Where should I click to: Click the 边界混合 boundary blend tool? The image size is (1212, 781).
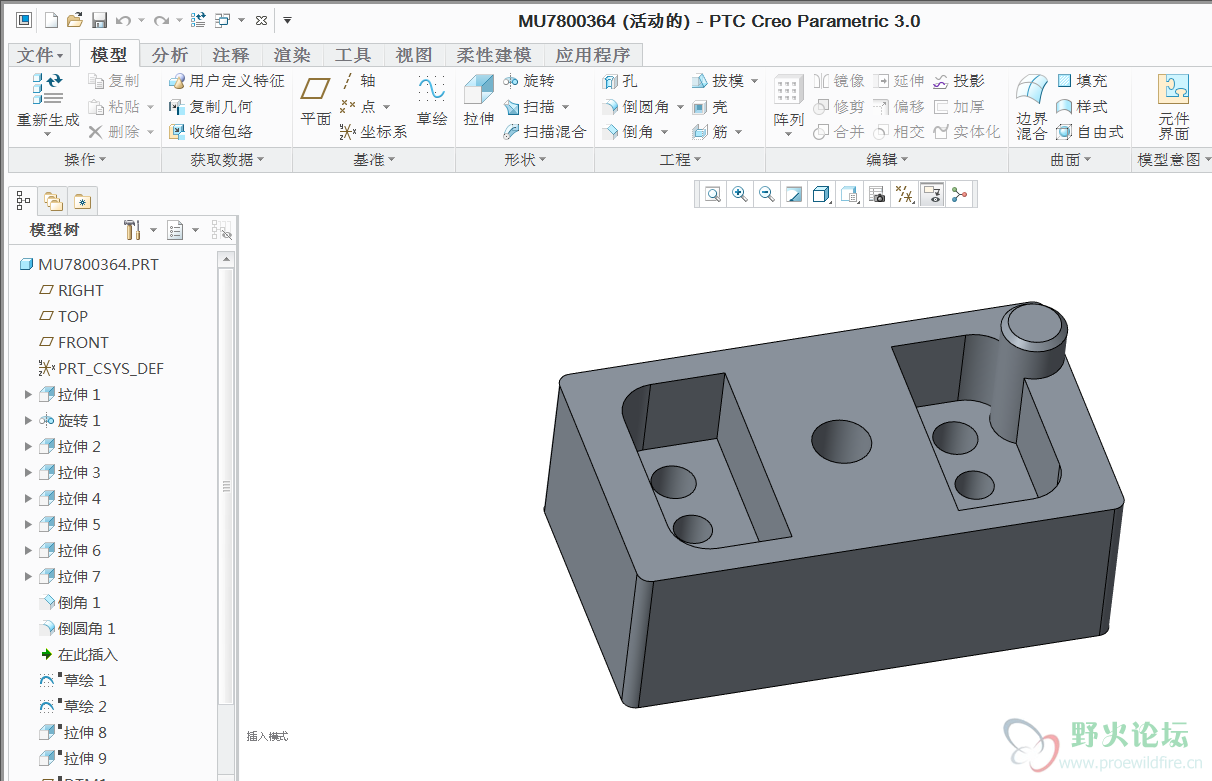(1032, 106)
